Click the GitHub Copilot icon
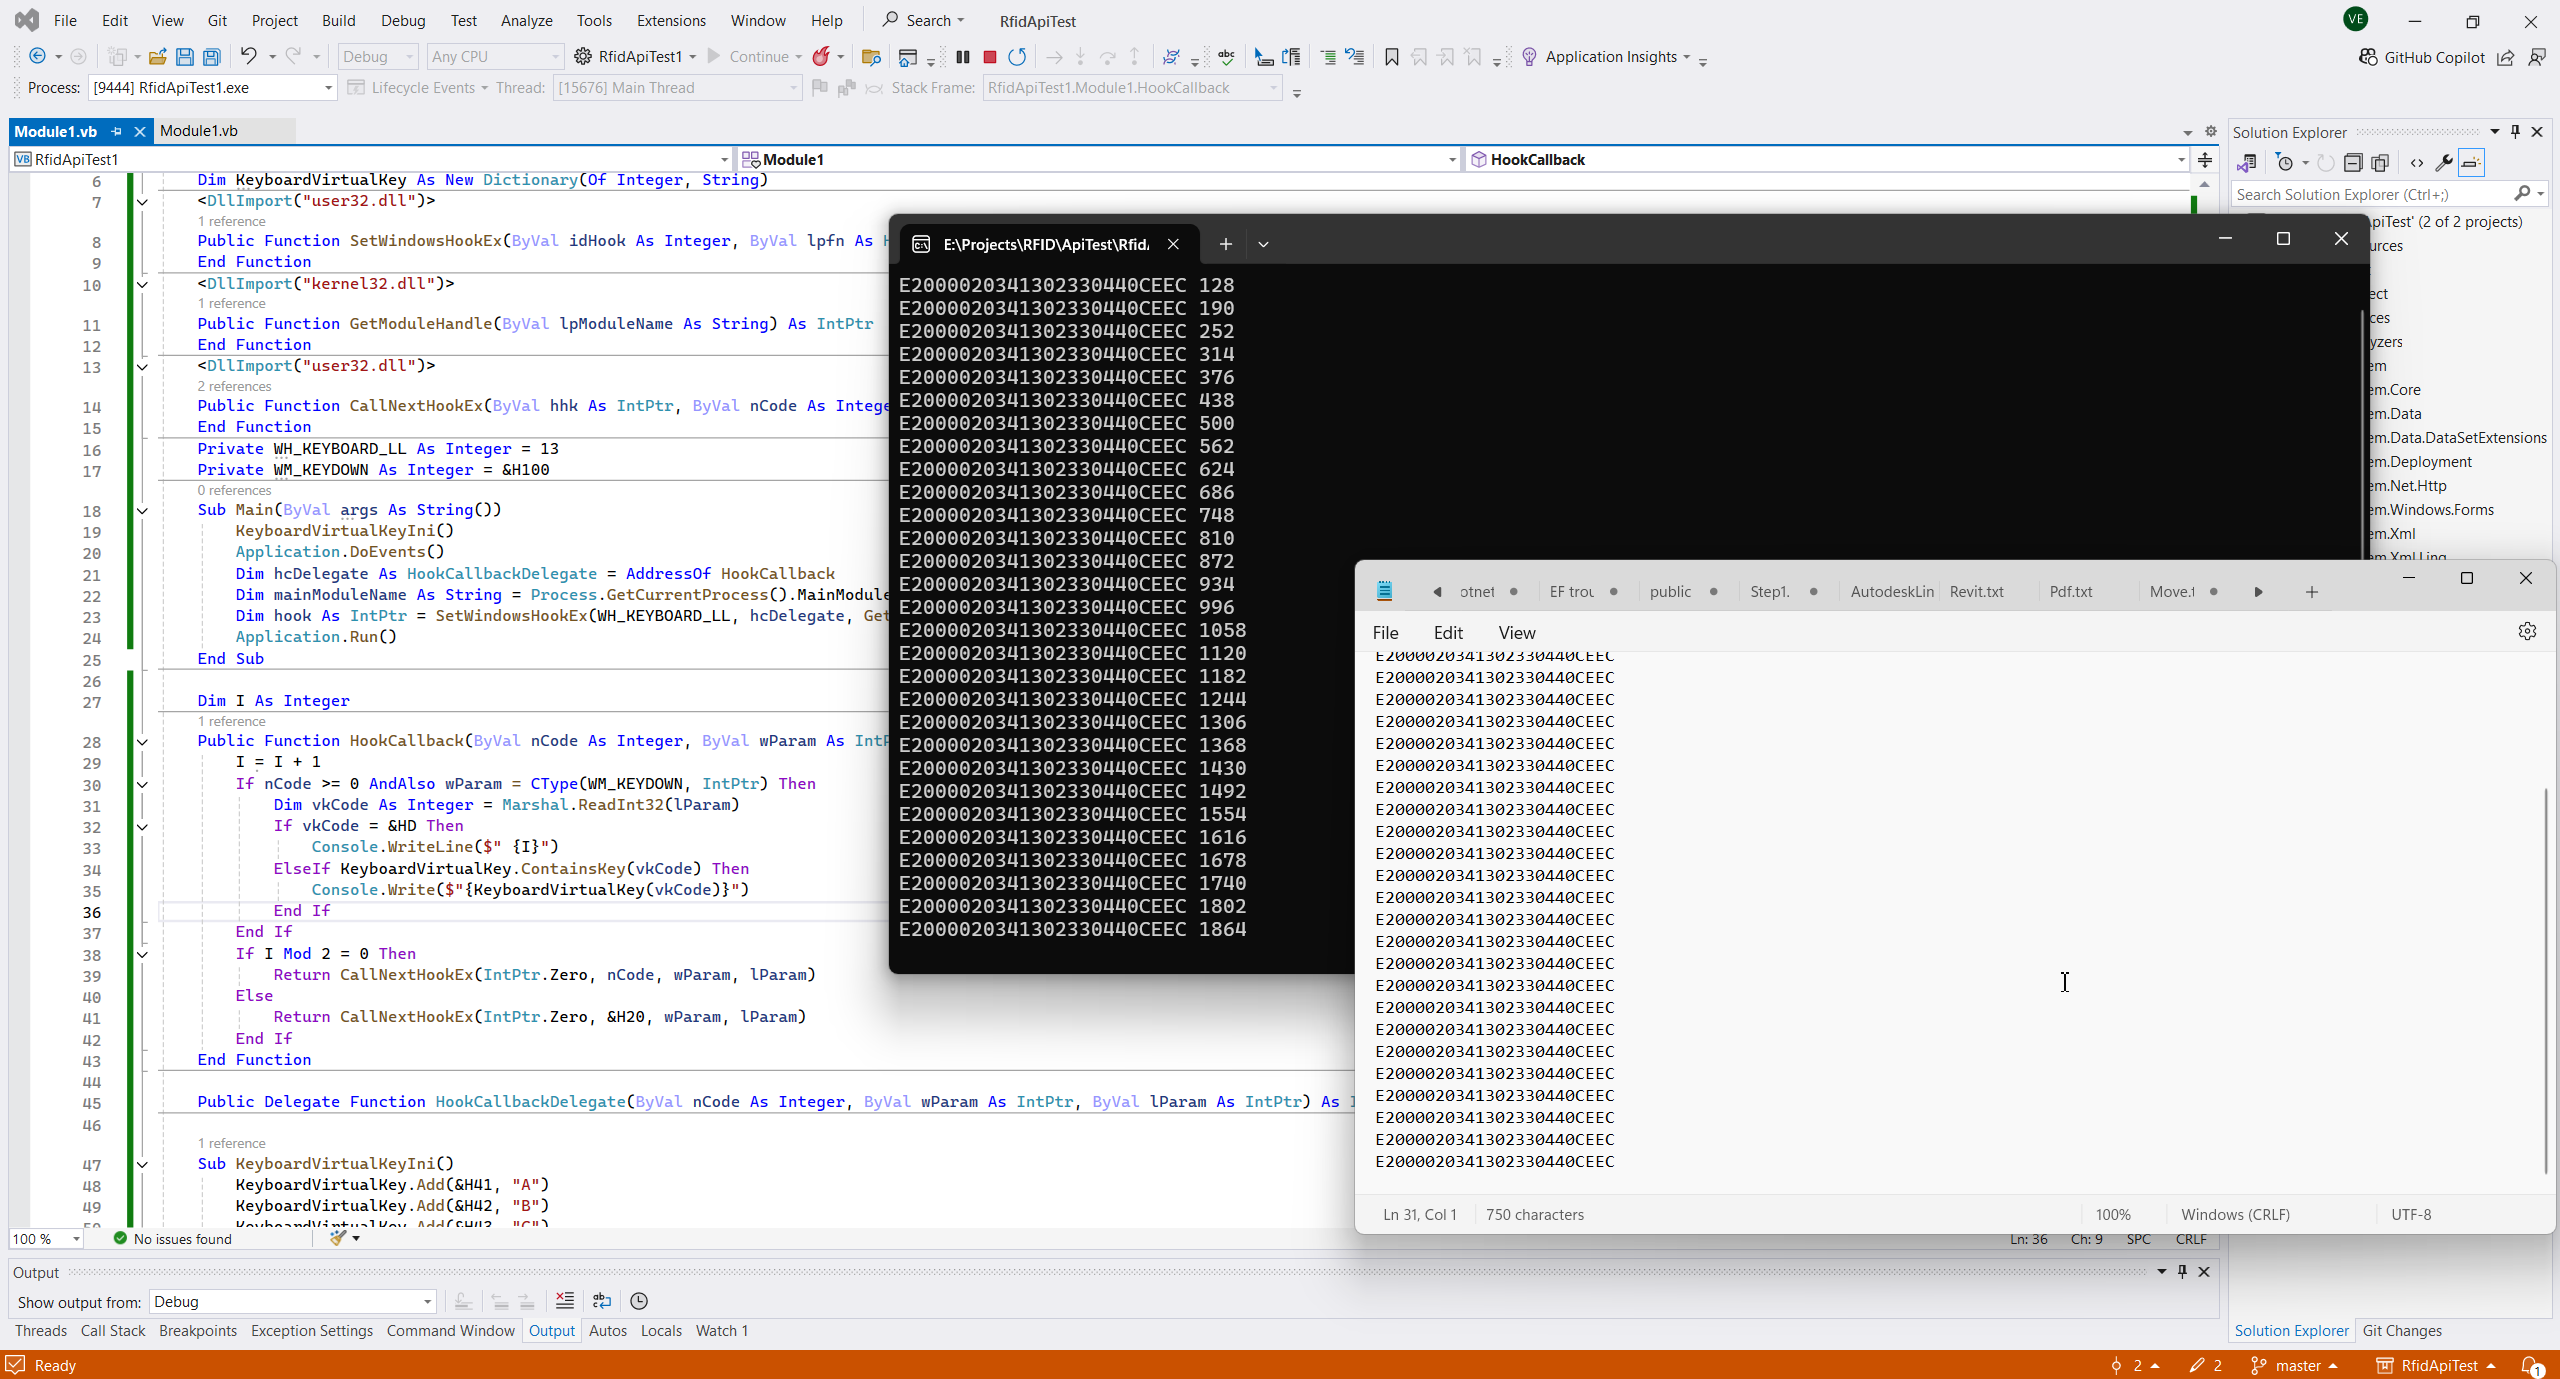The image size is (2560, 1379). point(2368,57)
